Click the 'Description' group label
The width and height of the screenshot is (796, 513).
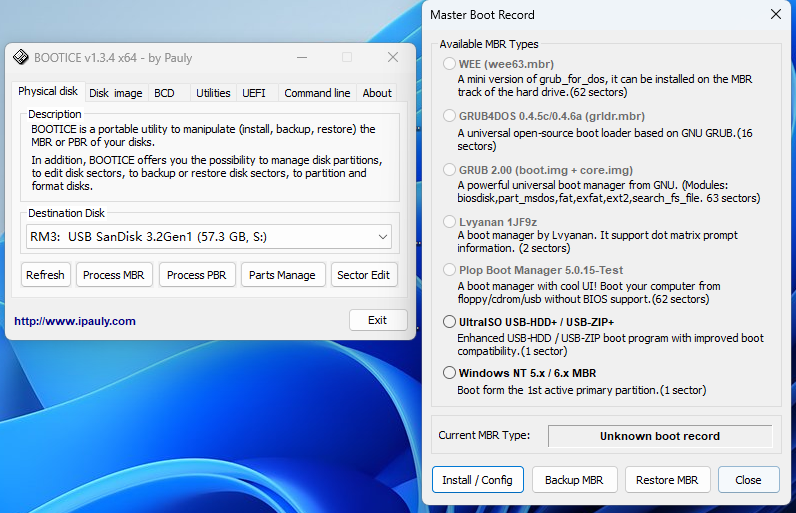(55, 114)
